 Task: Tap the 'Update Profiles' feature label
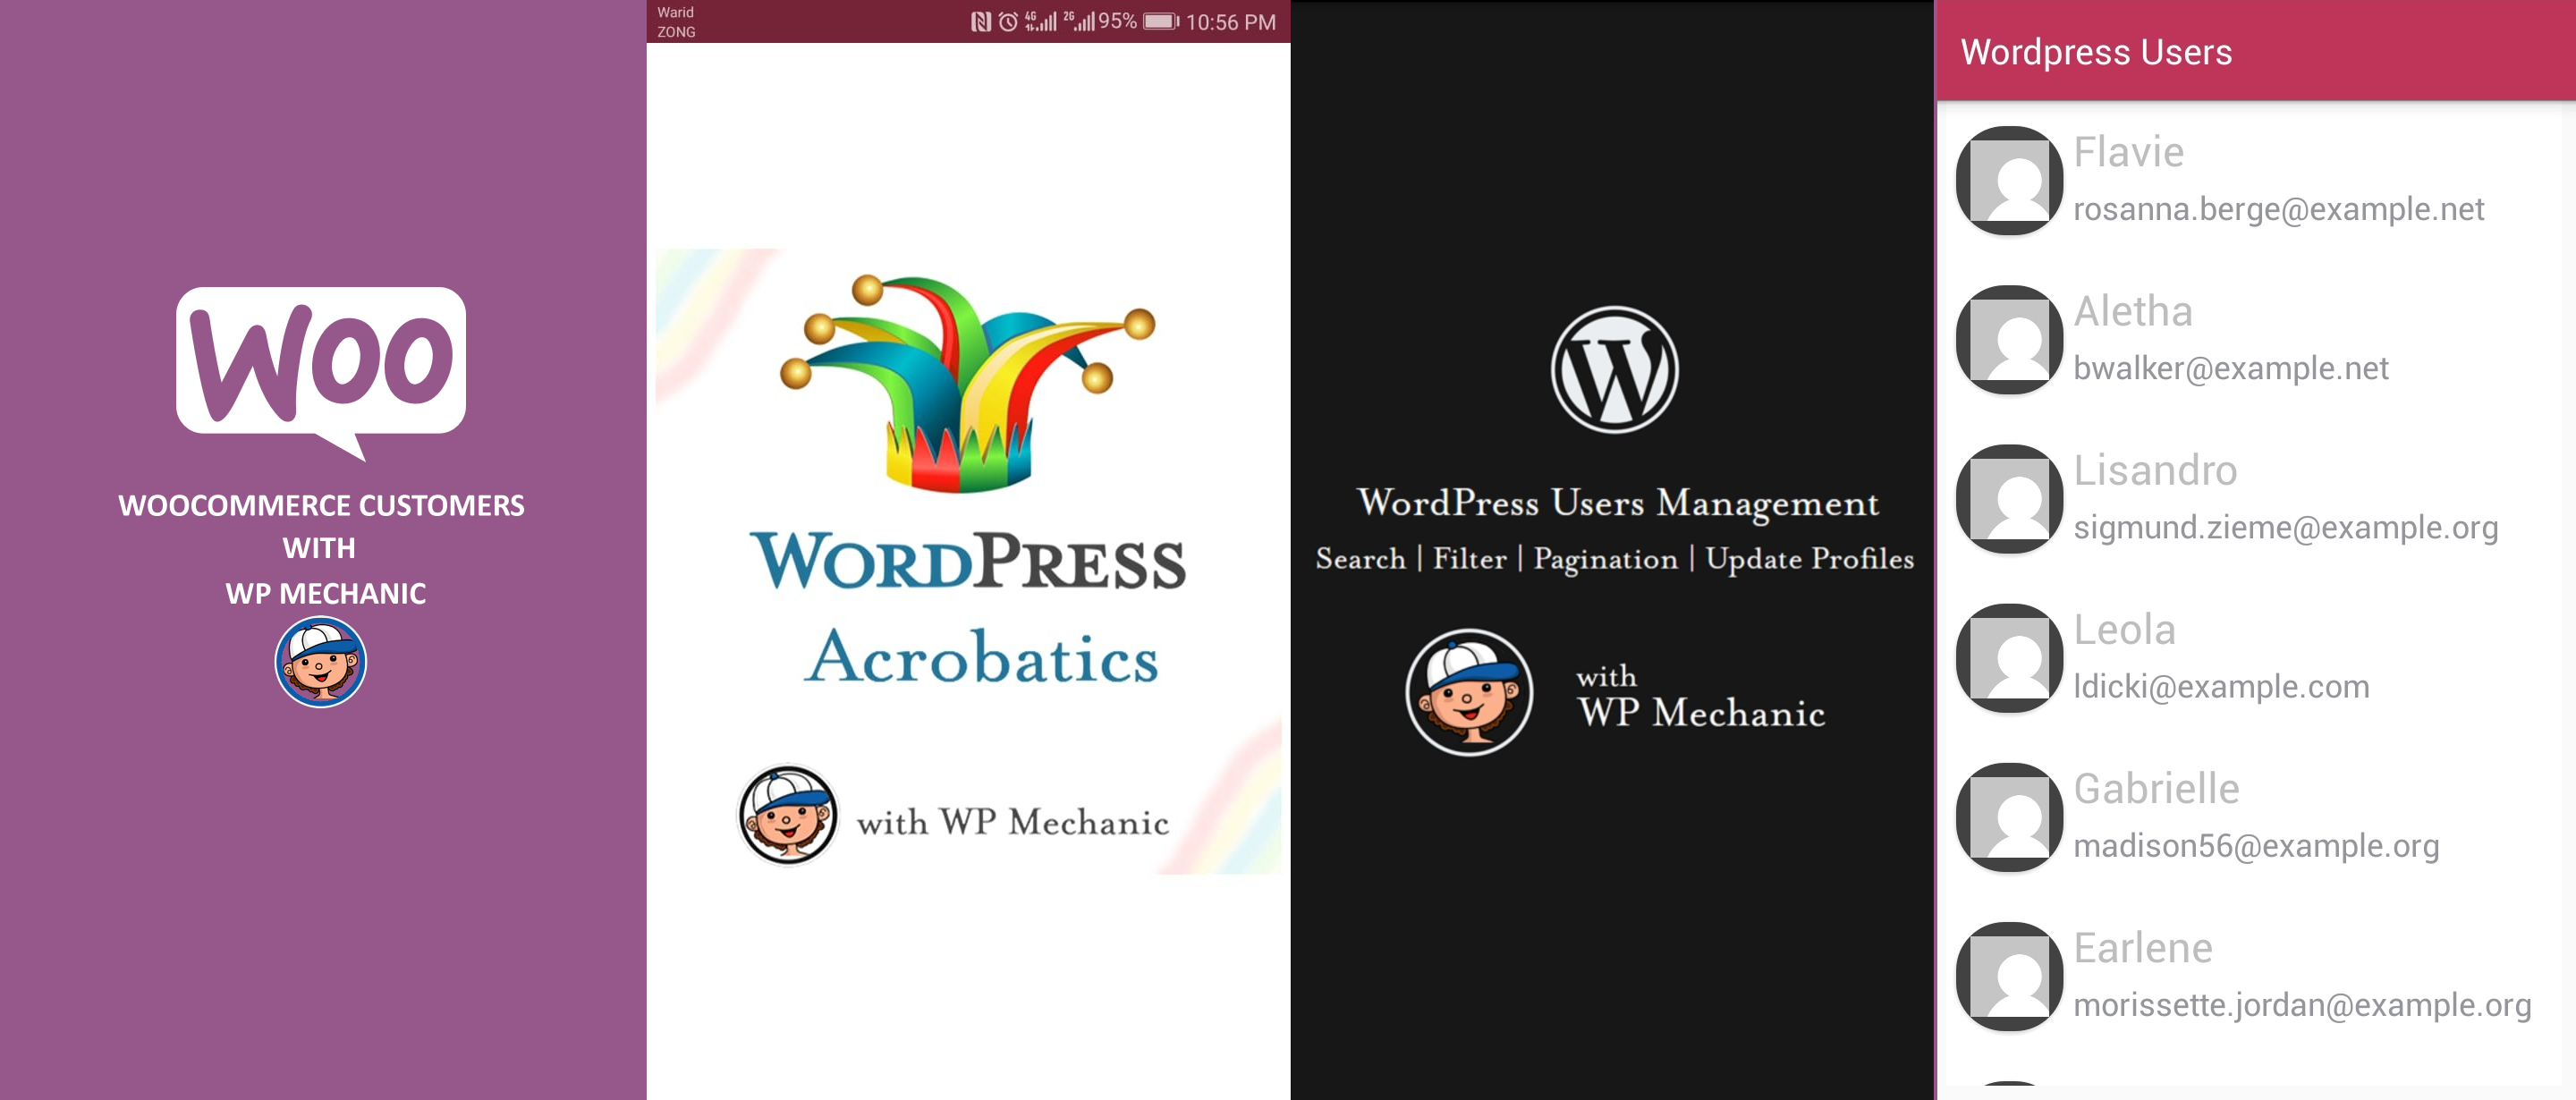click(1809, 560)
